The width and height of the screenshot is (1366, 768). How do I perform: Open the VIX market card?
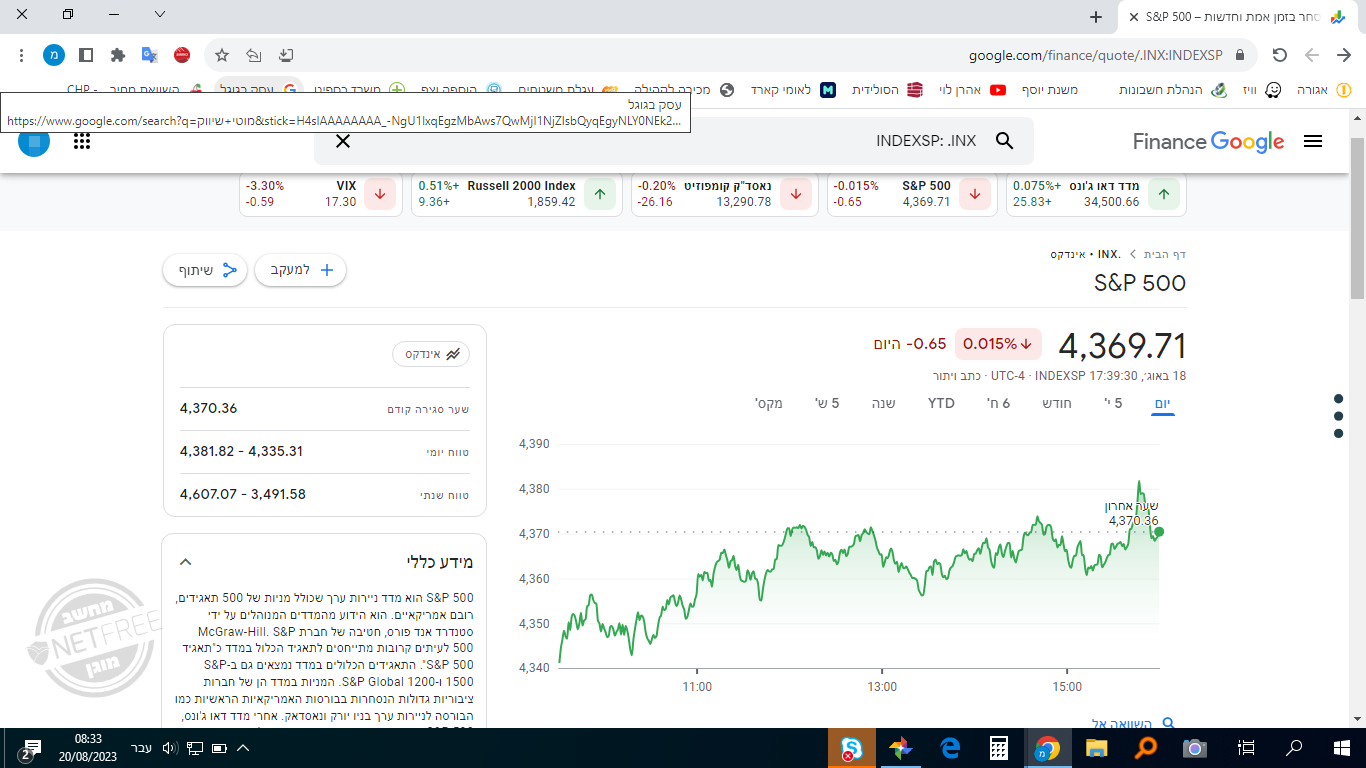point(319,194)
